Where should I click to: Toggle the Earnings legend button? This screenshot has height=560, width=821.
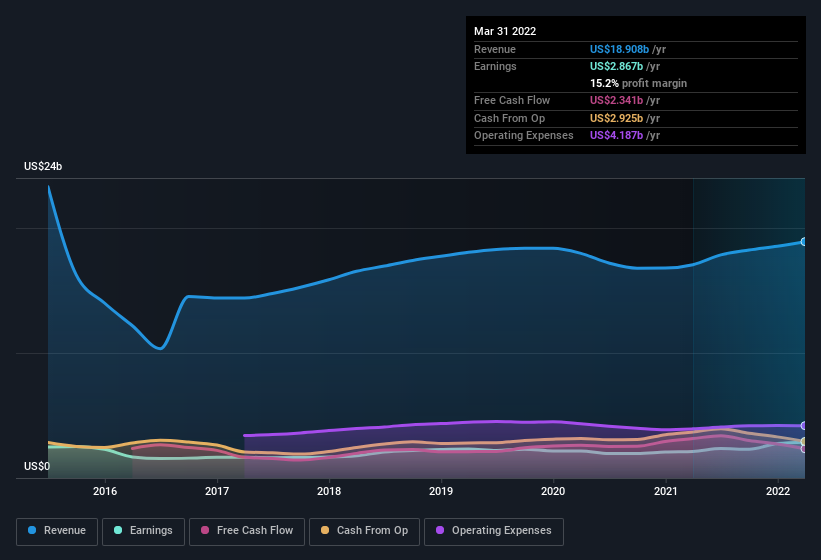(x=143, y=531)
